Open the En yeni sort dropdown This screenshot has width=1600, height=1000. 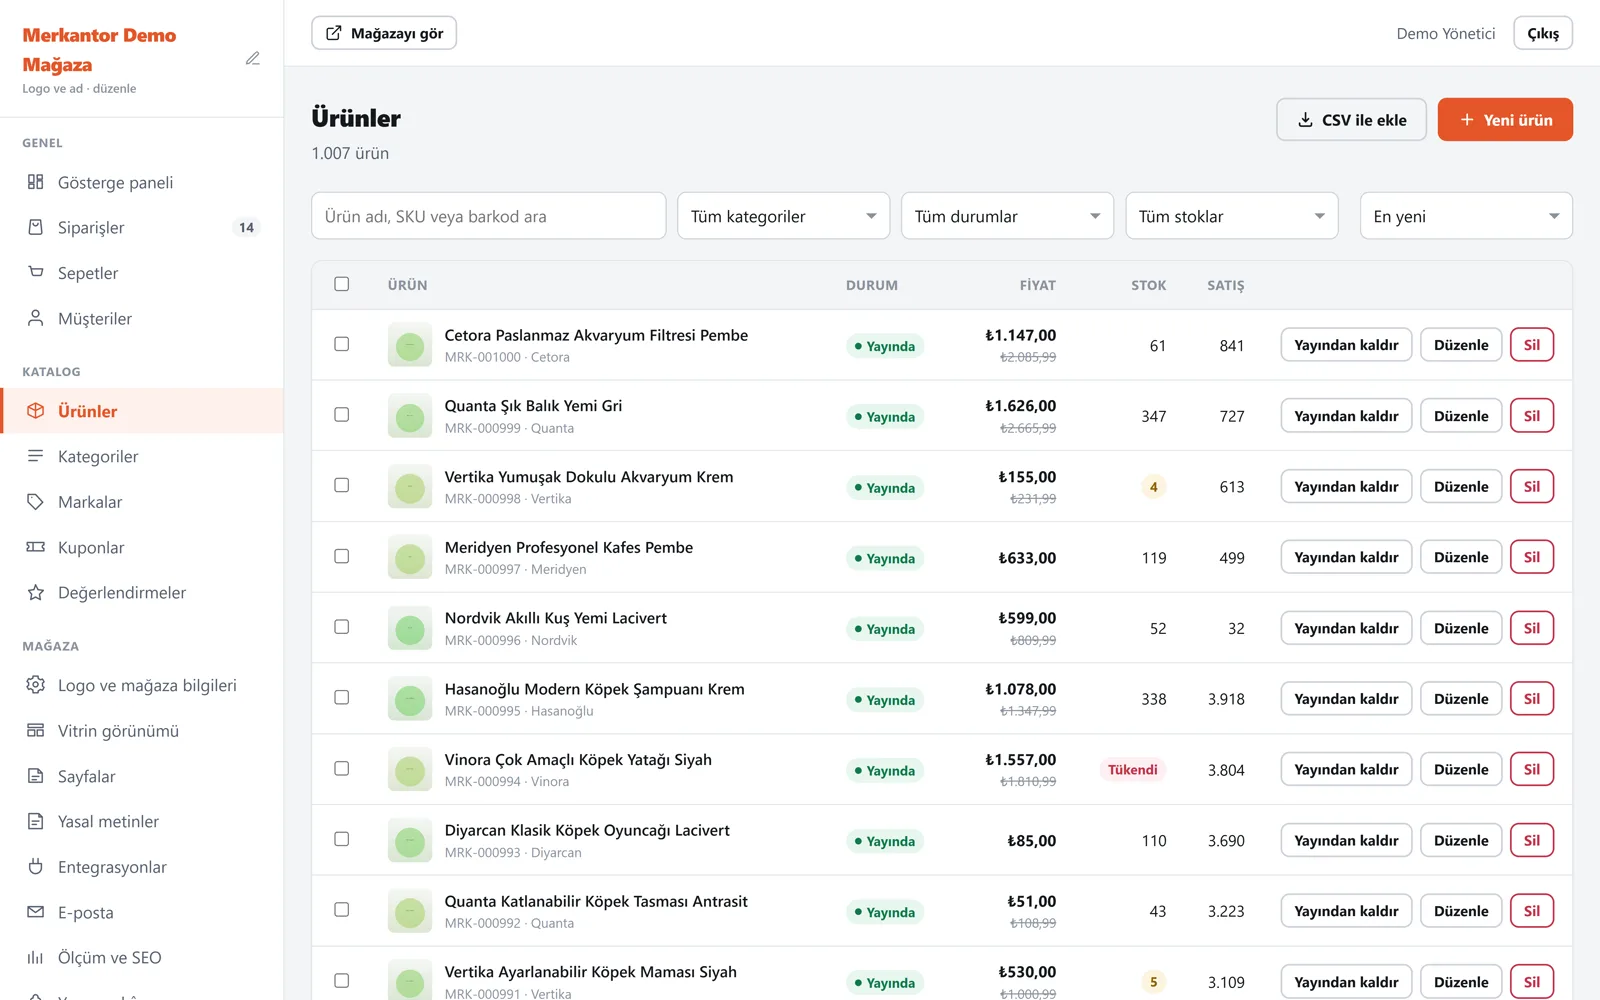coord(1466,216)
